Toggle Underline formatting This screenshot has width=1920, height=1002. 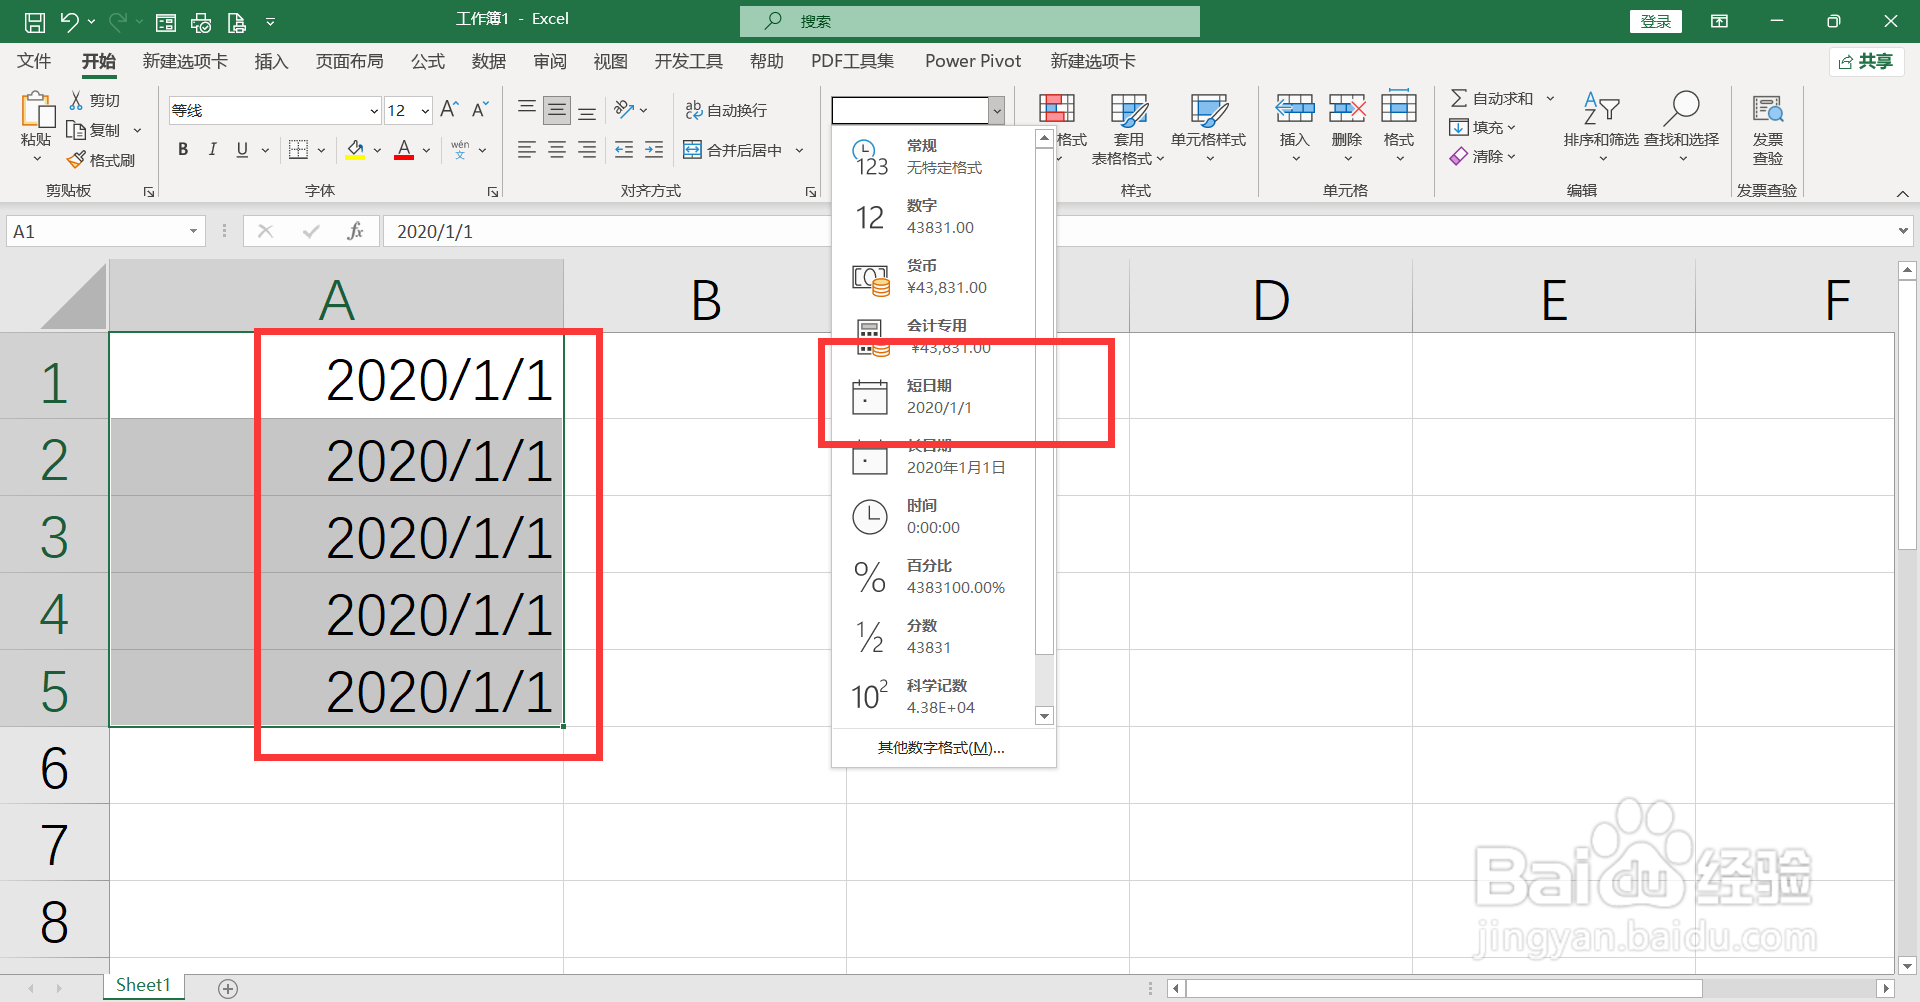(242, 149)
